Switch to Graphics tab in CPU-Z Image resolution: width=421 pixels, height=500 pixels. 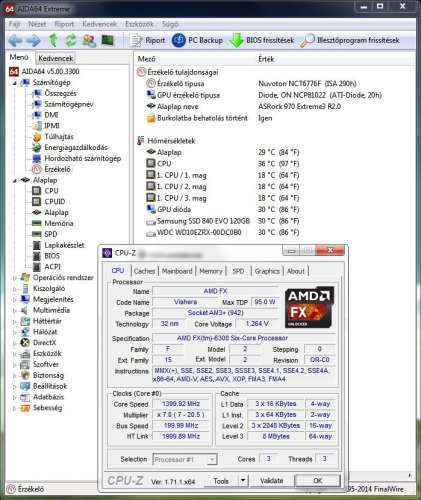click(x=267, y=271)
